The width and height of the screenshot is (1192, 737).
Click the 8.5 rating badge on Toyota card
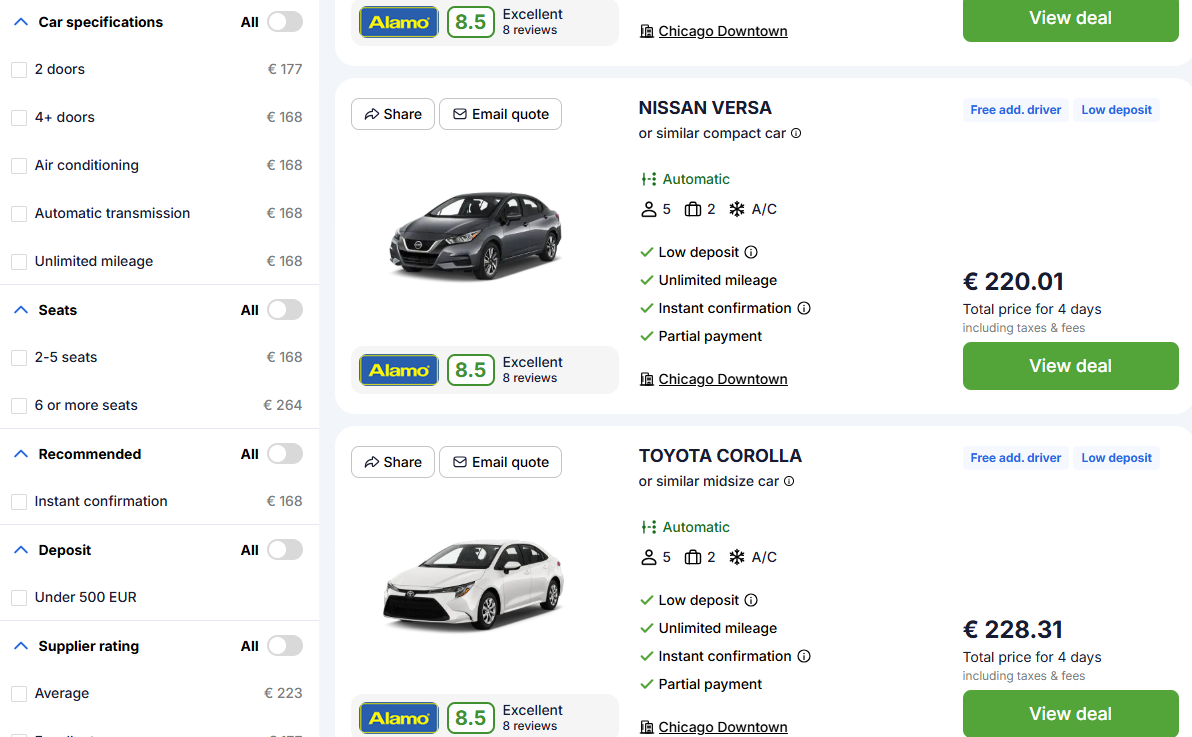[x=471, y=718]
